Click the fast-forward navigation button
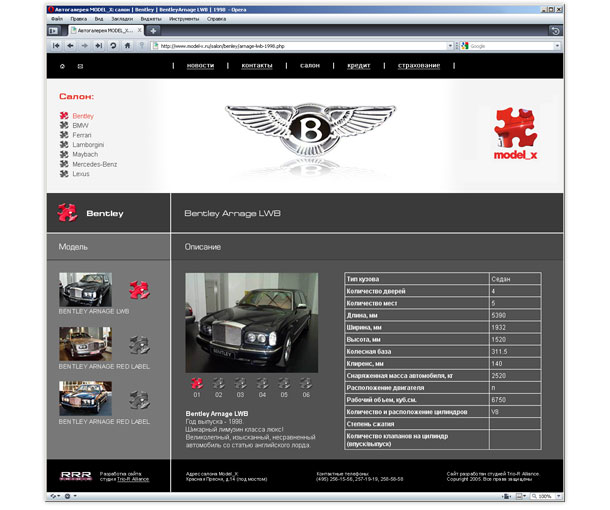The height and width of the screenshot is (510, 610). tap(99, 46)
